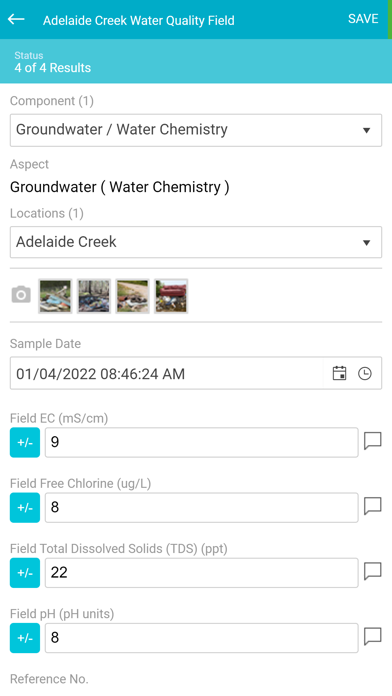
Task: Add comment for Field EC value
Action: [x=372, y=442]
